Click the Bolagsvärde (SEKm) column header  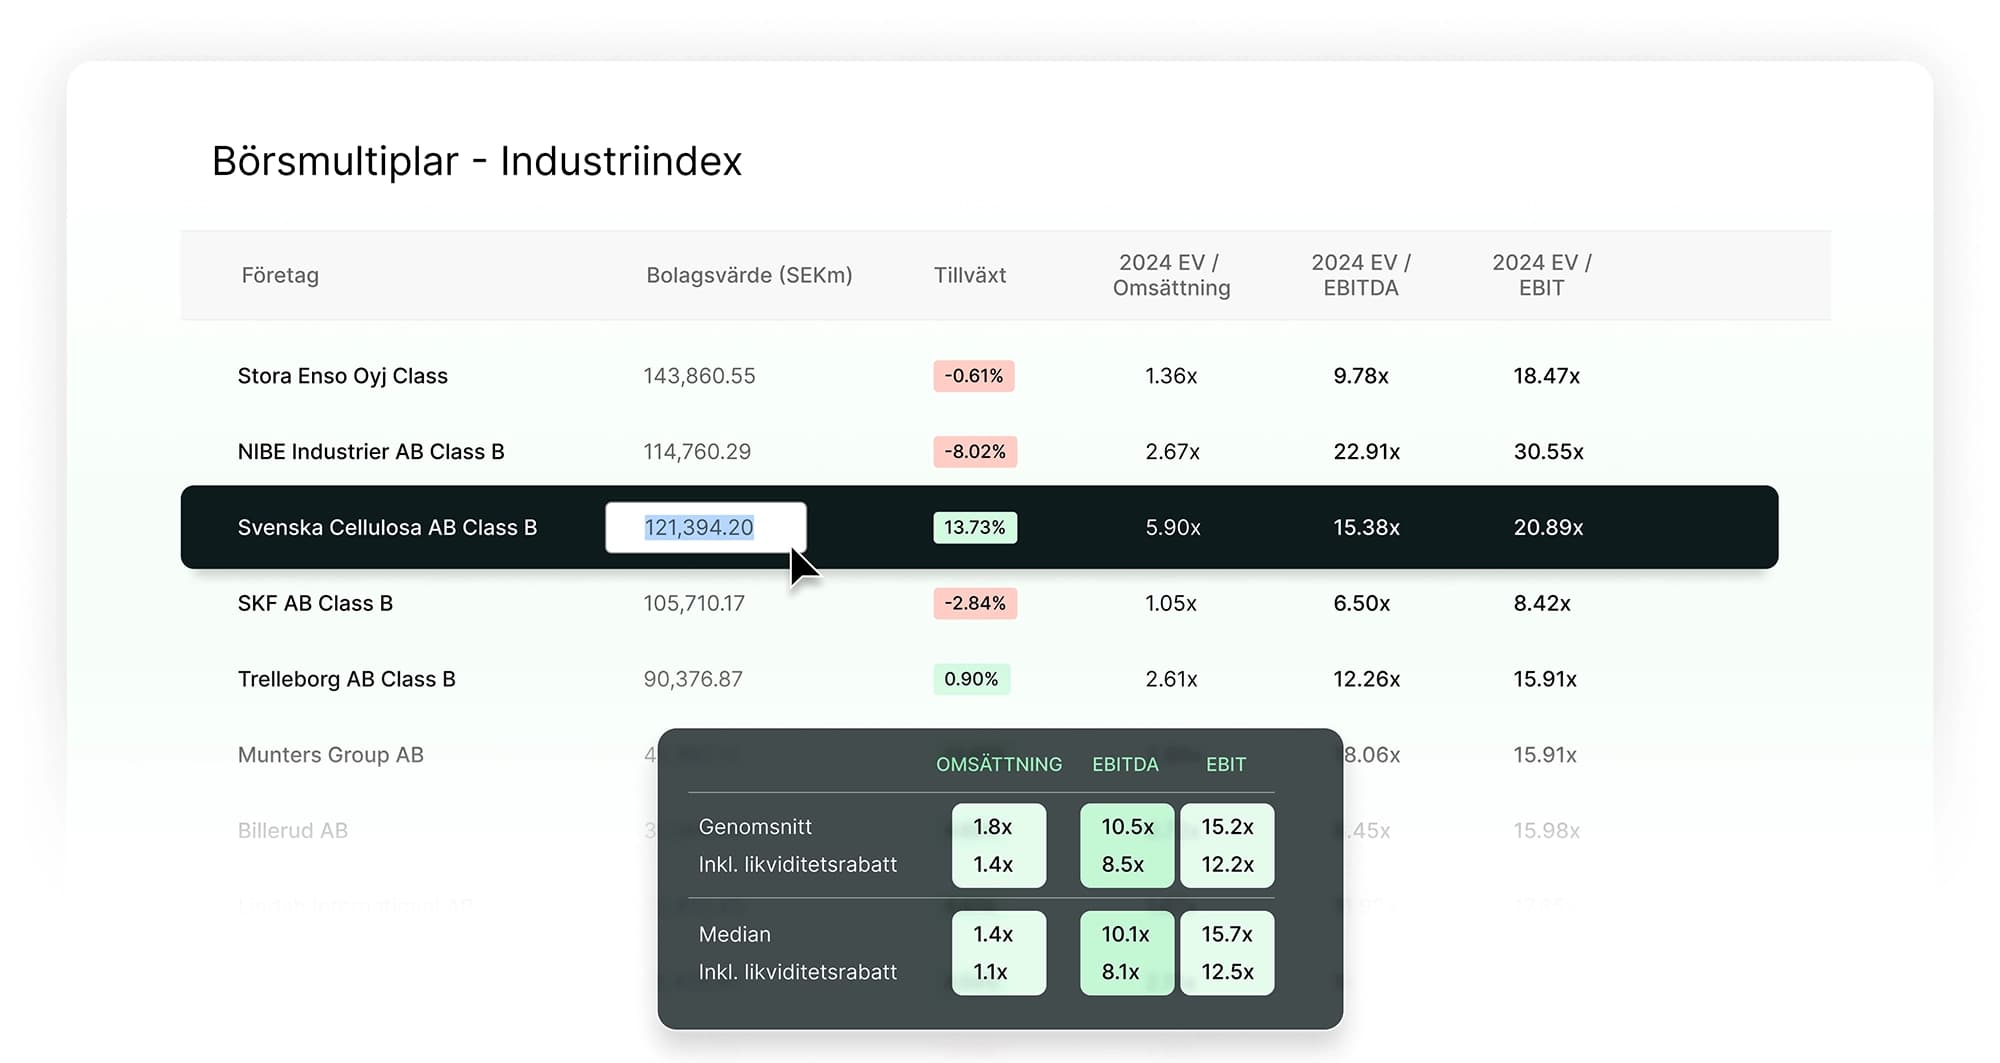(x=749, y=275)
